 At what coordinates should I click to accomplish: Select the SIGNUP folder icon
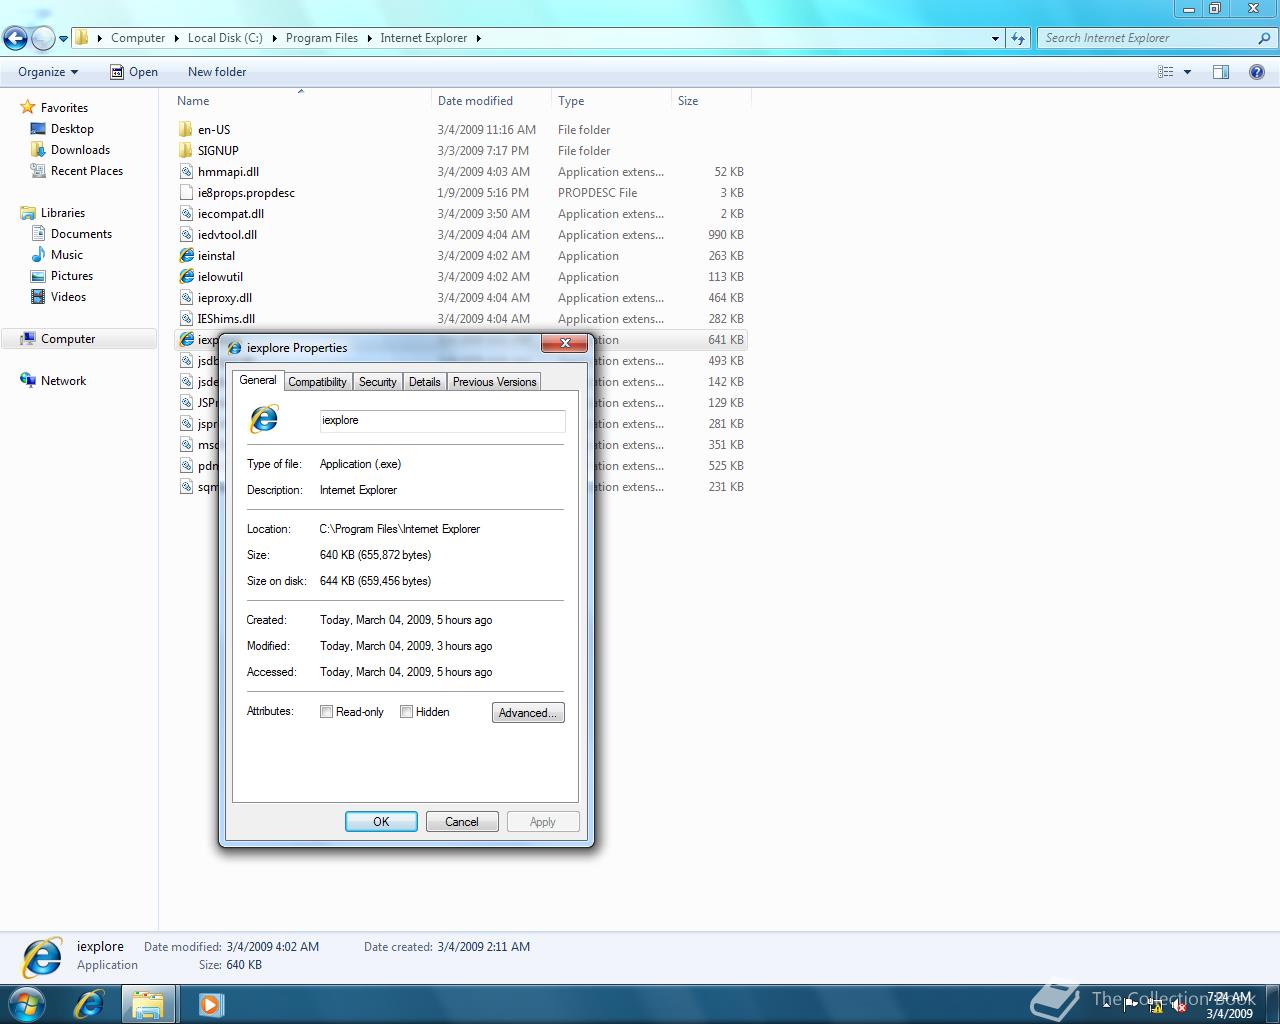[x=186, y=151]
